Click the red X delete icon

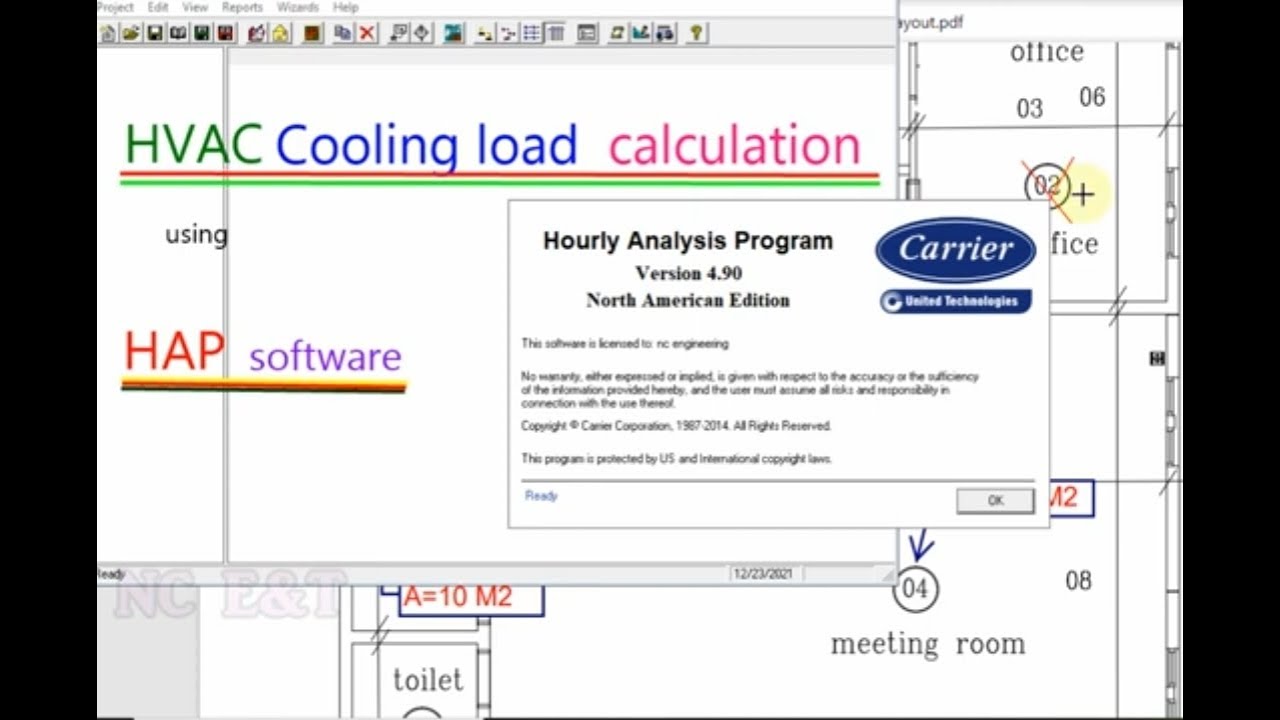click(367, 33)
